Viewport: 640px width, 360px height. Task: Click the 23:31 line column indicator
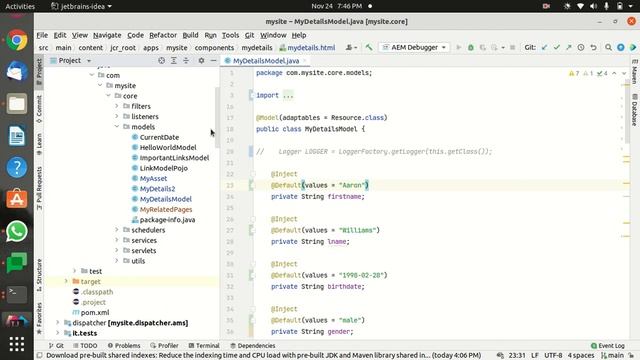tap(517, 355)
